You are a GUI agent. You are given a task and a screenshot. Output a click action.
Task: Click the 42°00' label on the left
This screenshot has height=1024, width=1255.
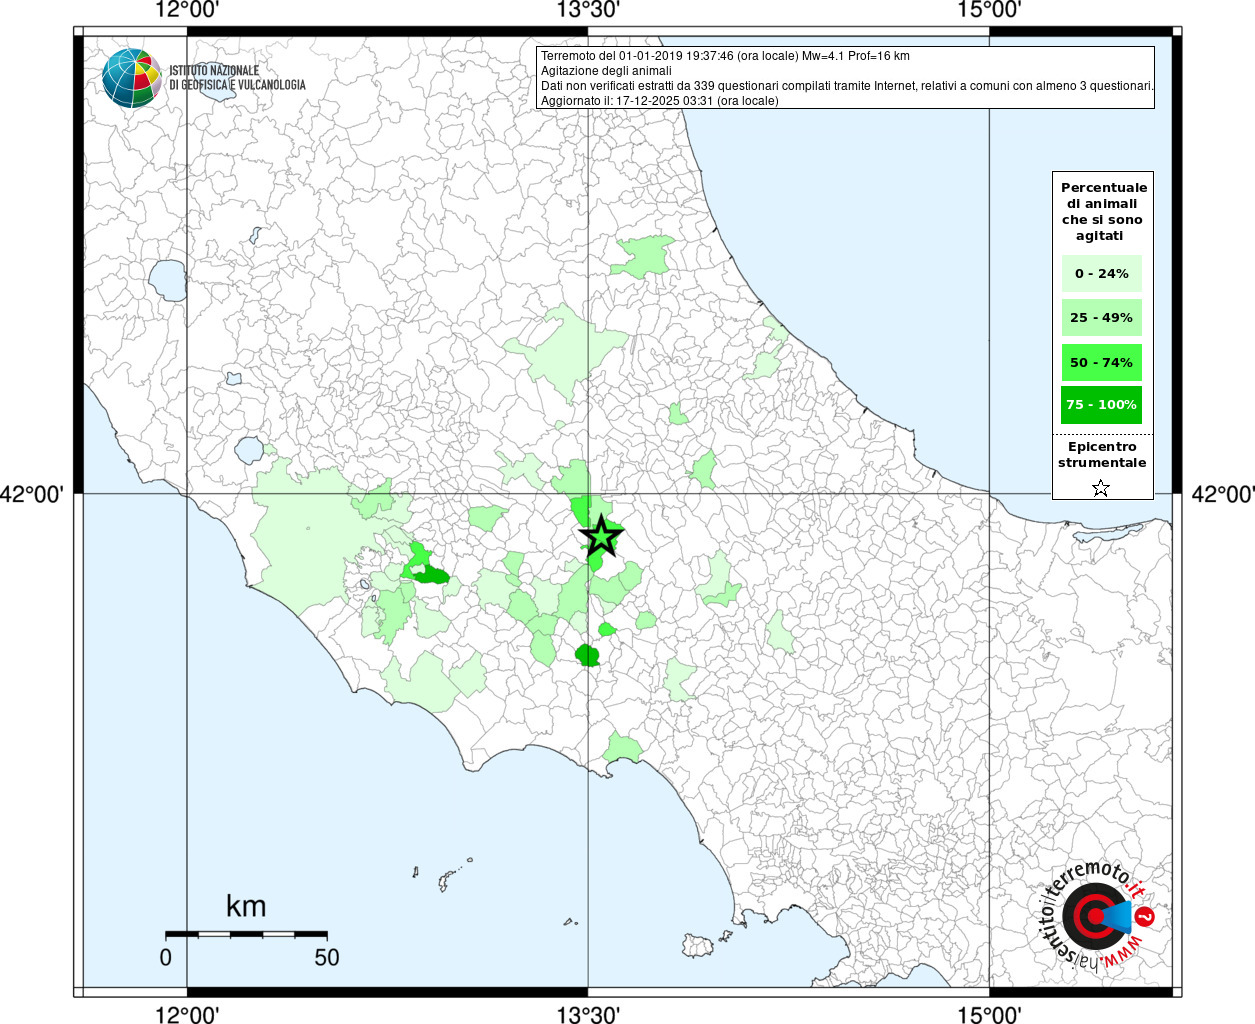point(32,494)
